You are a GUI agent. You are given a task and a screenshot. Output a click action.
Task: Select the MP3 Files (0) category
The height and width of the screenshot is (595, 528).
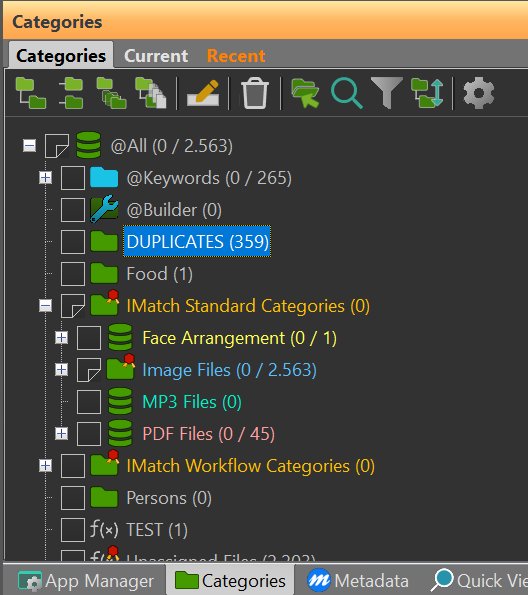coord(192,401)
